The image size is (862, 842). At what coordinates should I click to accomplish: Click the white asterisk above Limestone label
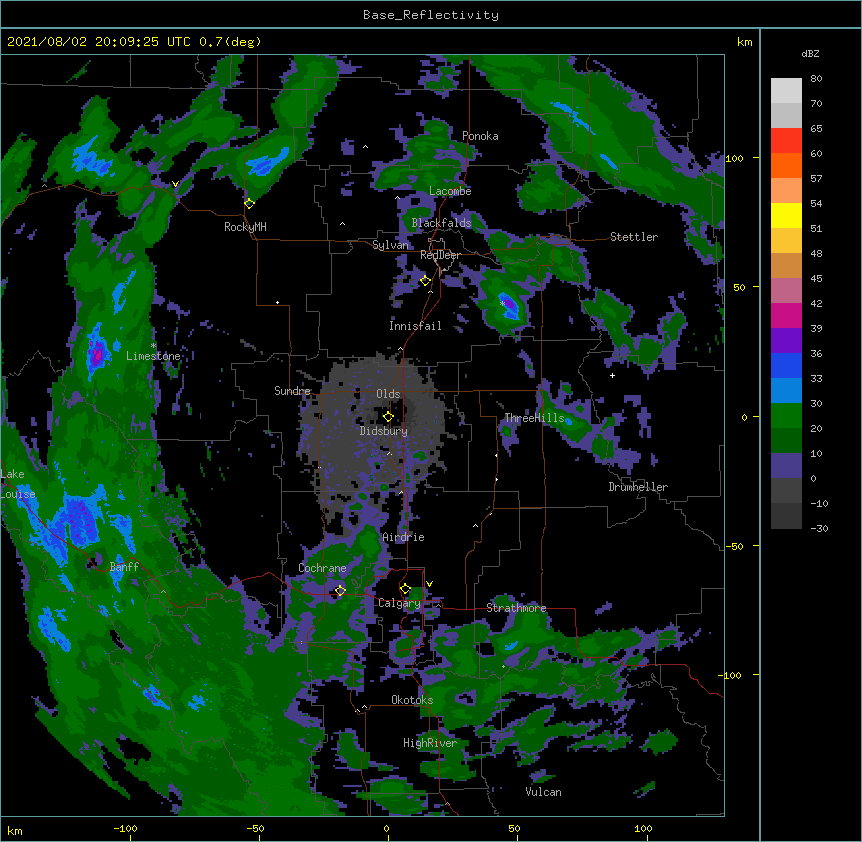pos(153,346)
